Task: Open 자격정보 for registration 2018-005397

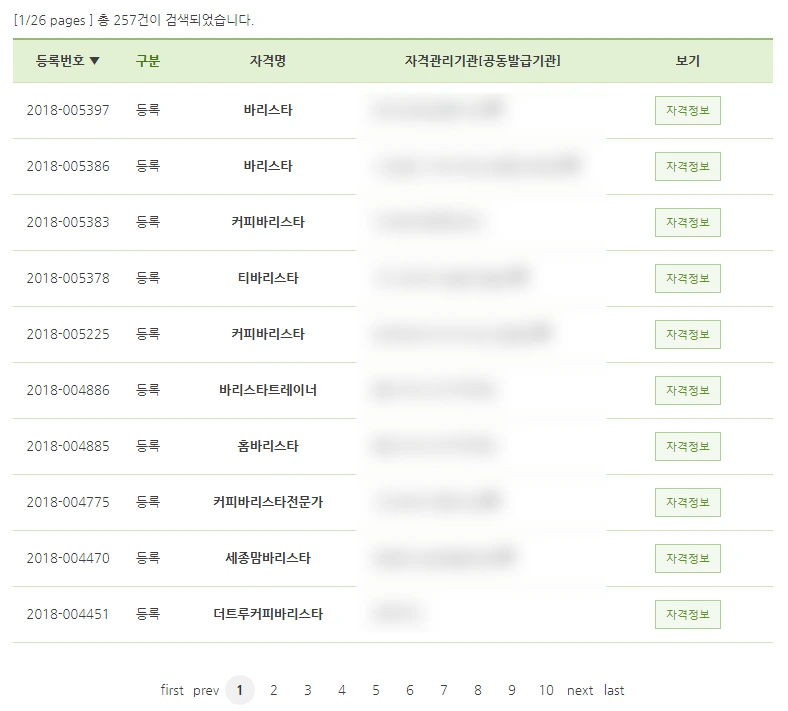Action: [687, 111]
